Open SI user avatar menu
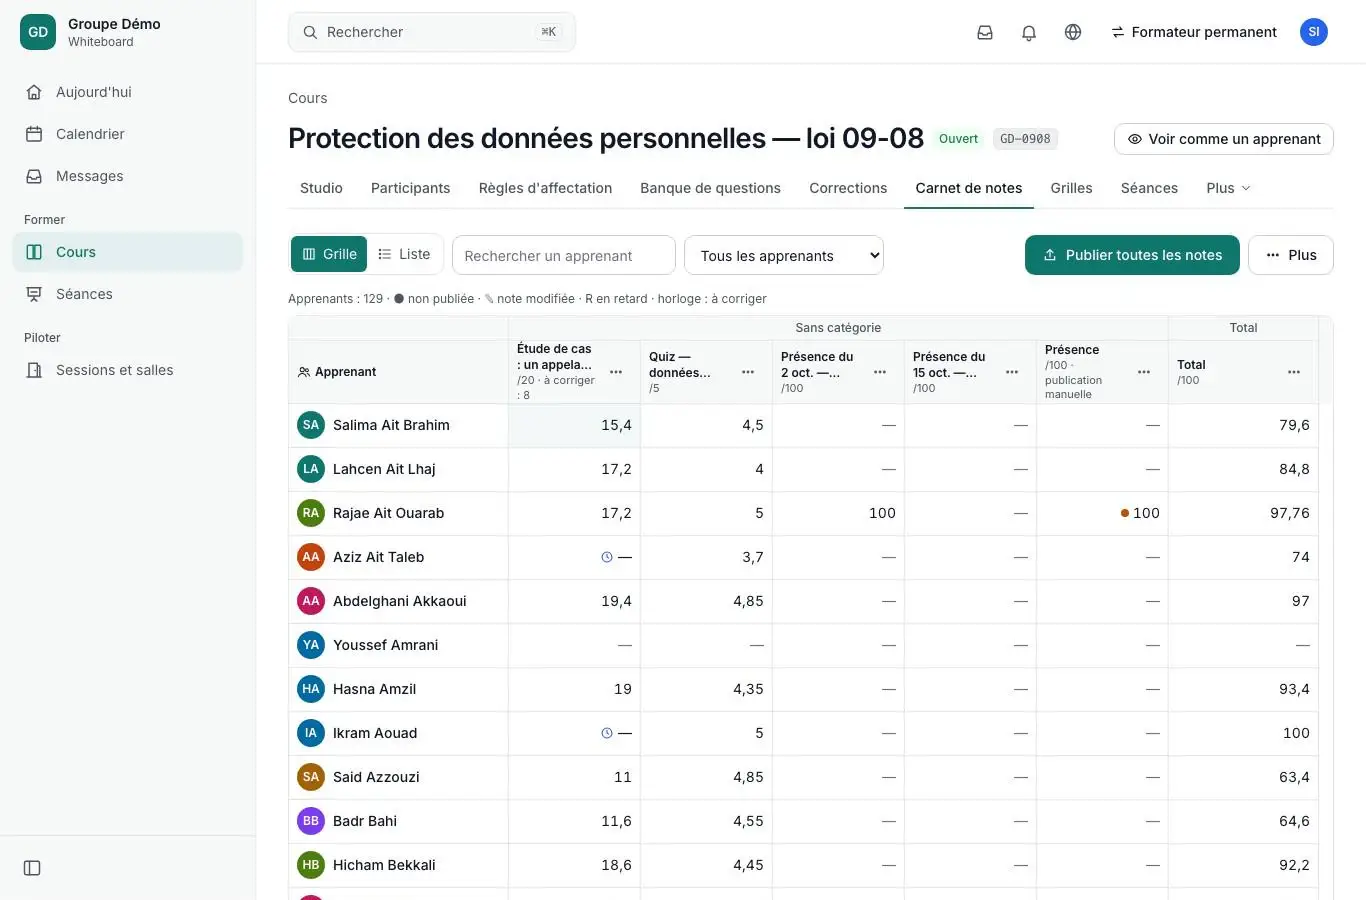Viewport: 1366px width, 900px height. coord(1314,32)
